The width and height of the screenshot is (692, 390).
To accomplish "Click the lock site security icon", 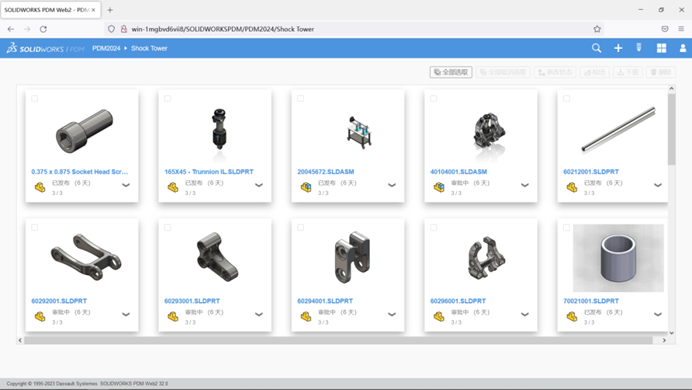I will click(124, 29).
